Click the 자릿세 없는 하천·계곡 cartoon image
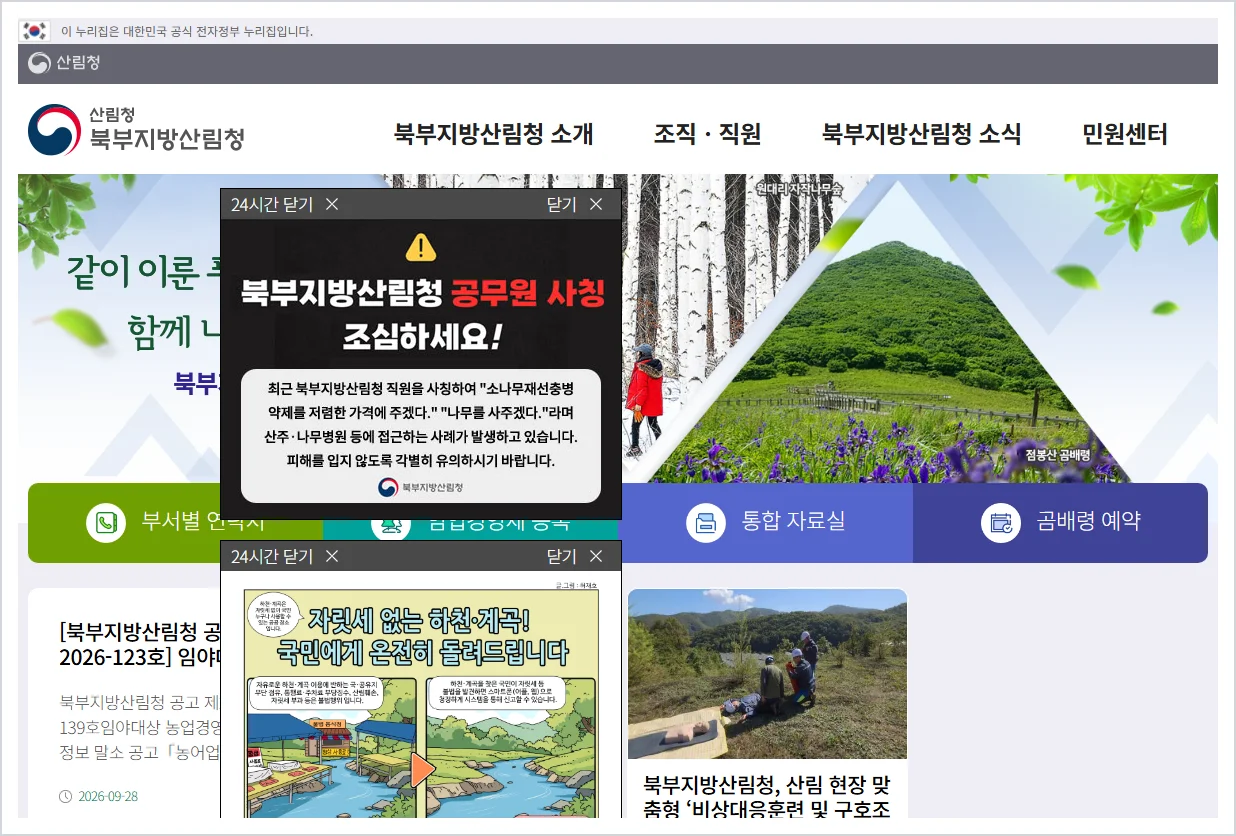 (421, 702)
